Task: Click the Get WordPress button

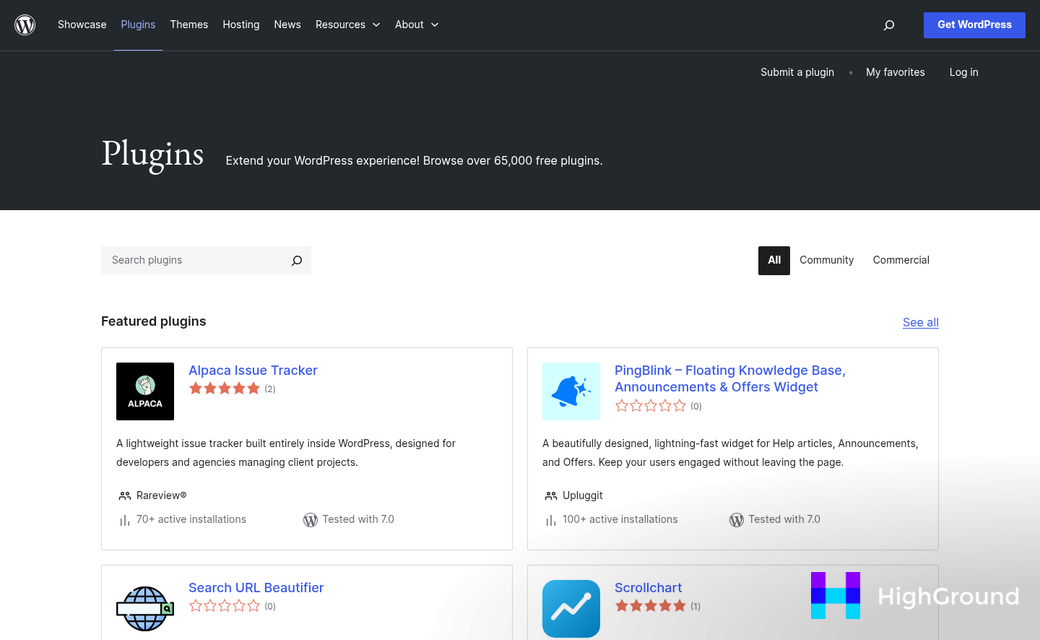Action: 974,25
